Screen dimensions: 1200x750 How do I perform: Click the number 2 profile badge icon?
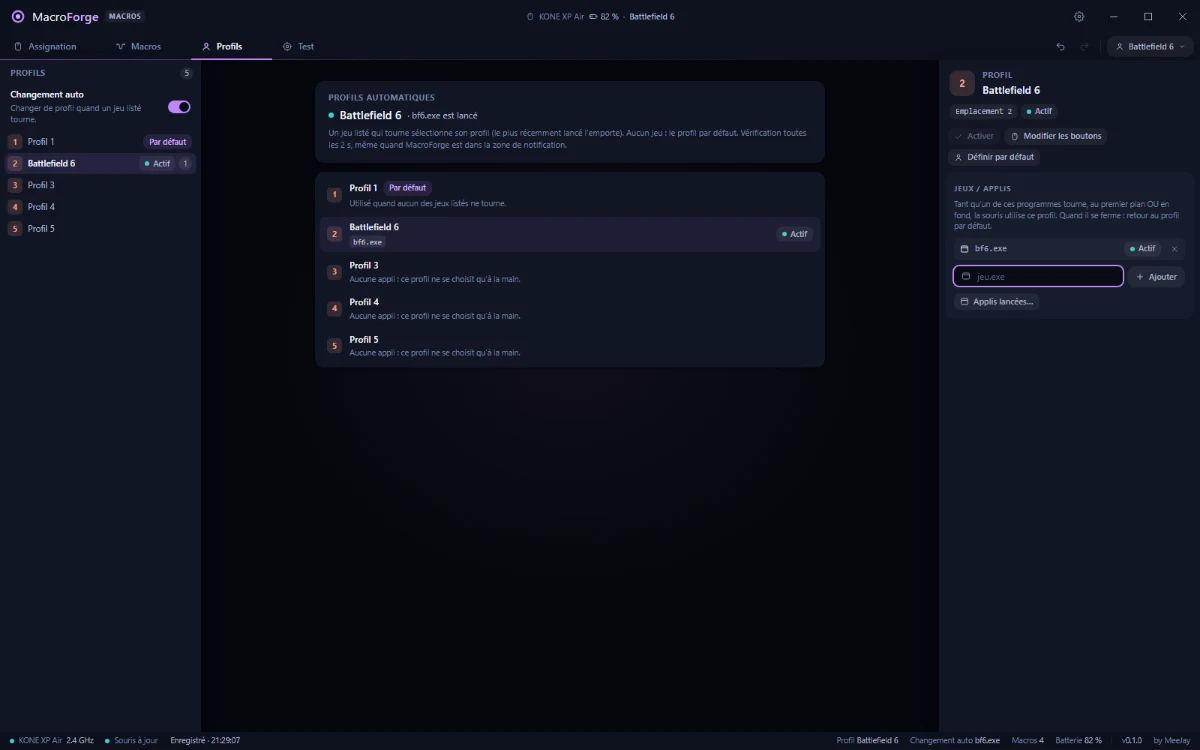coord(962,84)
